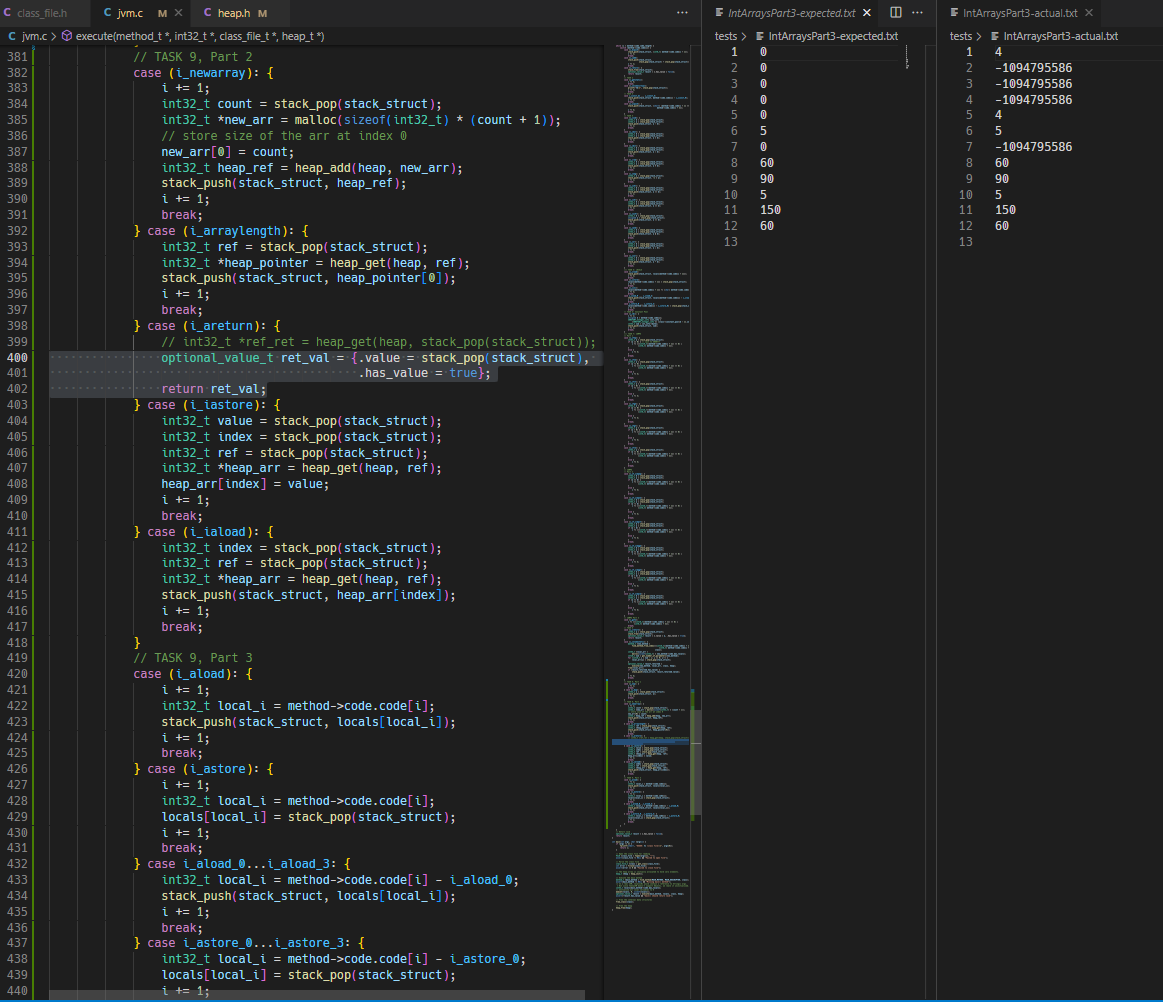Screen dimensions: 1163x1002
Task: Click the C file icon in jvm.c breadcrumb
Action: (x=12, y=36)
